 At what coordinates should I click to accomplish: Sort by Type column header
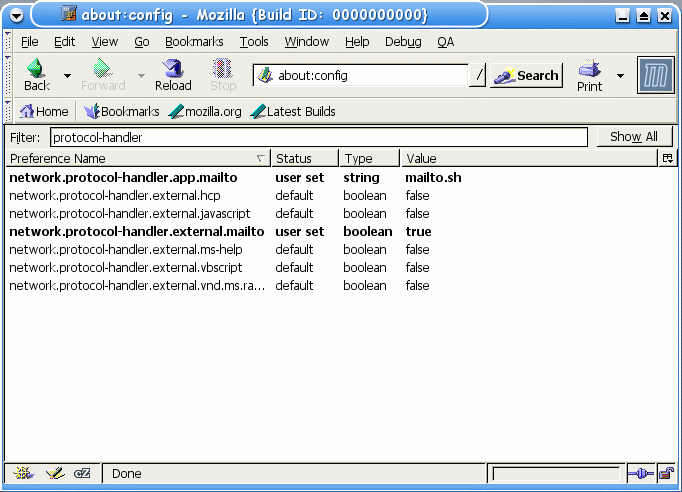pyautogui.click(x=369, y=158)
